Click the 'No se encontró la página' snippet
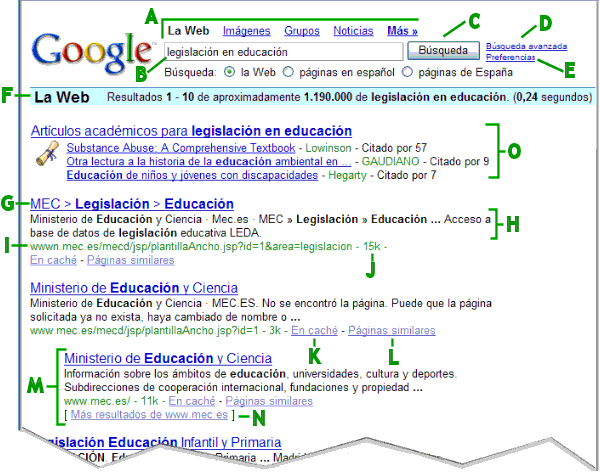Image resolution: width=600 pixels, height=475 pixels. click(324, 304)
